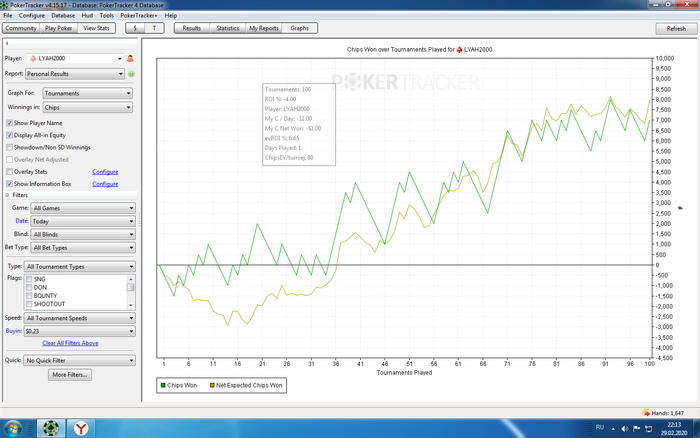
Task: Click the hands import icon in the status bar
Action: pyautogui.click(x=646, y=413)
